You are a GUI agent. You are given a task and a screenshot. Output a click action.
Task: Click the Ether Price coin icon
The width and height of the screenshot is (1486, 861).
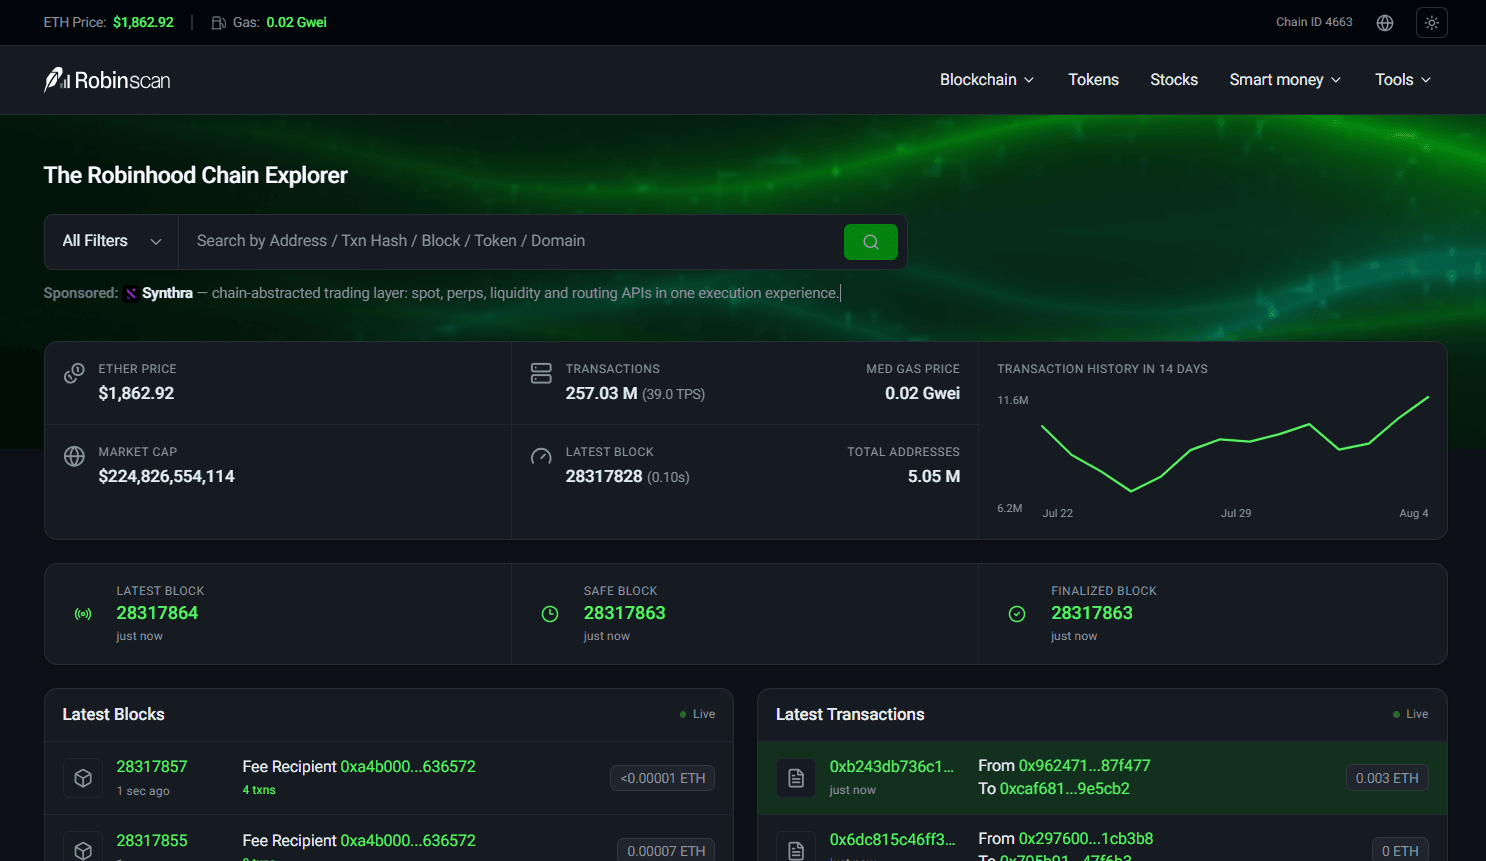pyautogui.click(x=74, y=373)
